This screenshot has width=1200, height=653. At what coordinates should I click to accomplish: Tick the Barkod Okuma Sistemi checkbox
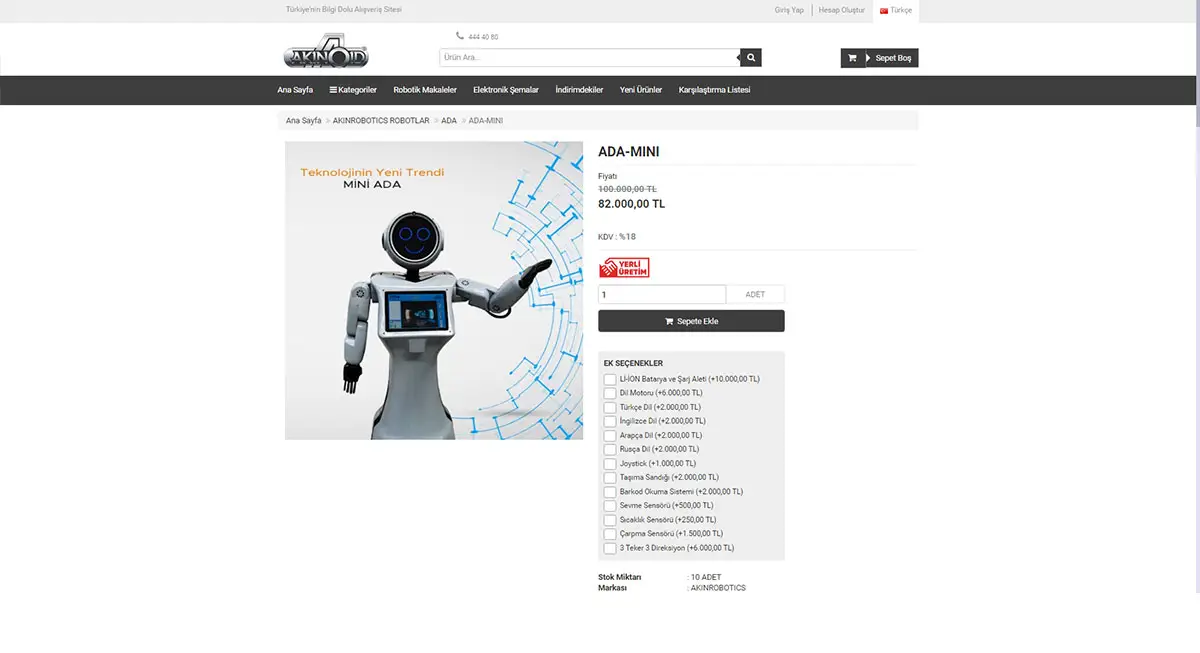[x=610, y=492]
